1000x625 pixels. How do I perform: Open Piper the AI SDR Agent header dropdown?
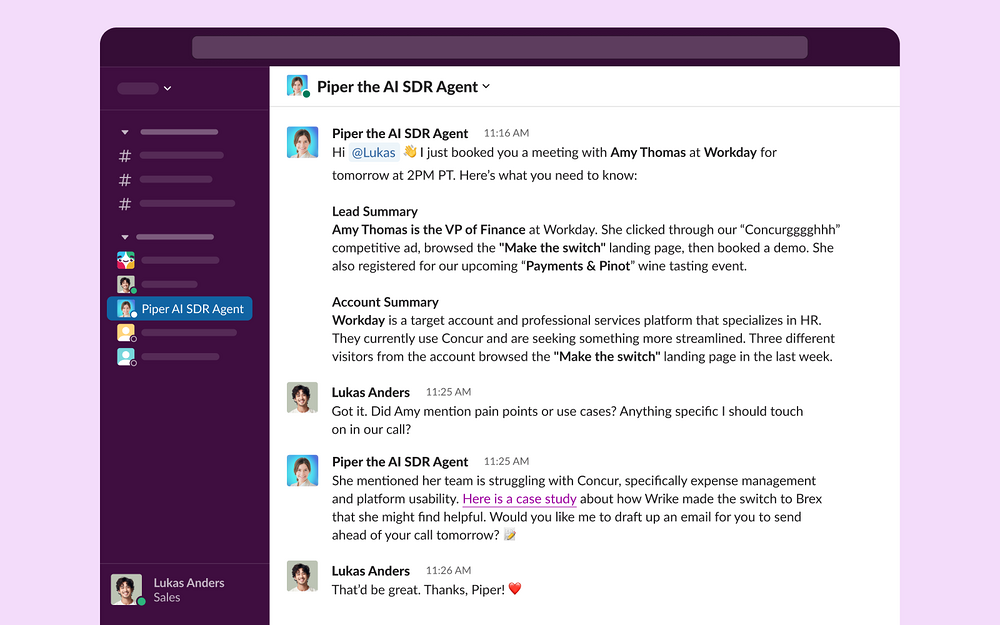[486, 86]
